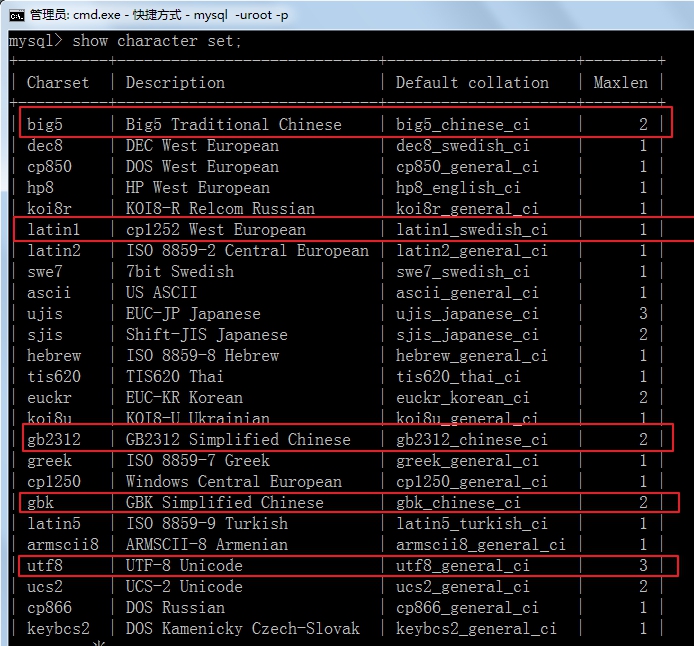
Task: Click 'DOS Kamenicky Czech-Slovak' description
Action: tap(242, 629)
